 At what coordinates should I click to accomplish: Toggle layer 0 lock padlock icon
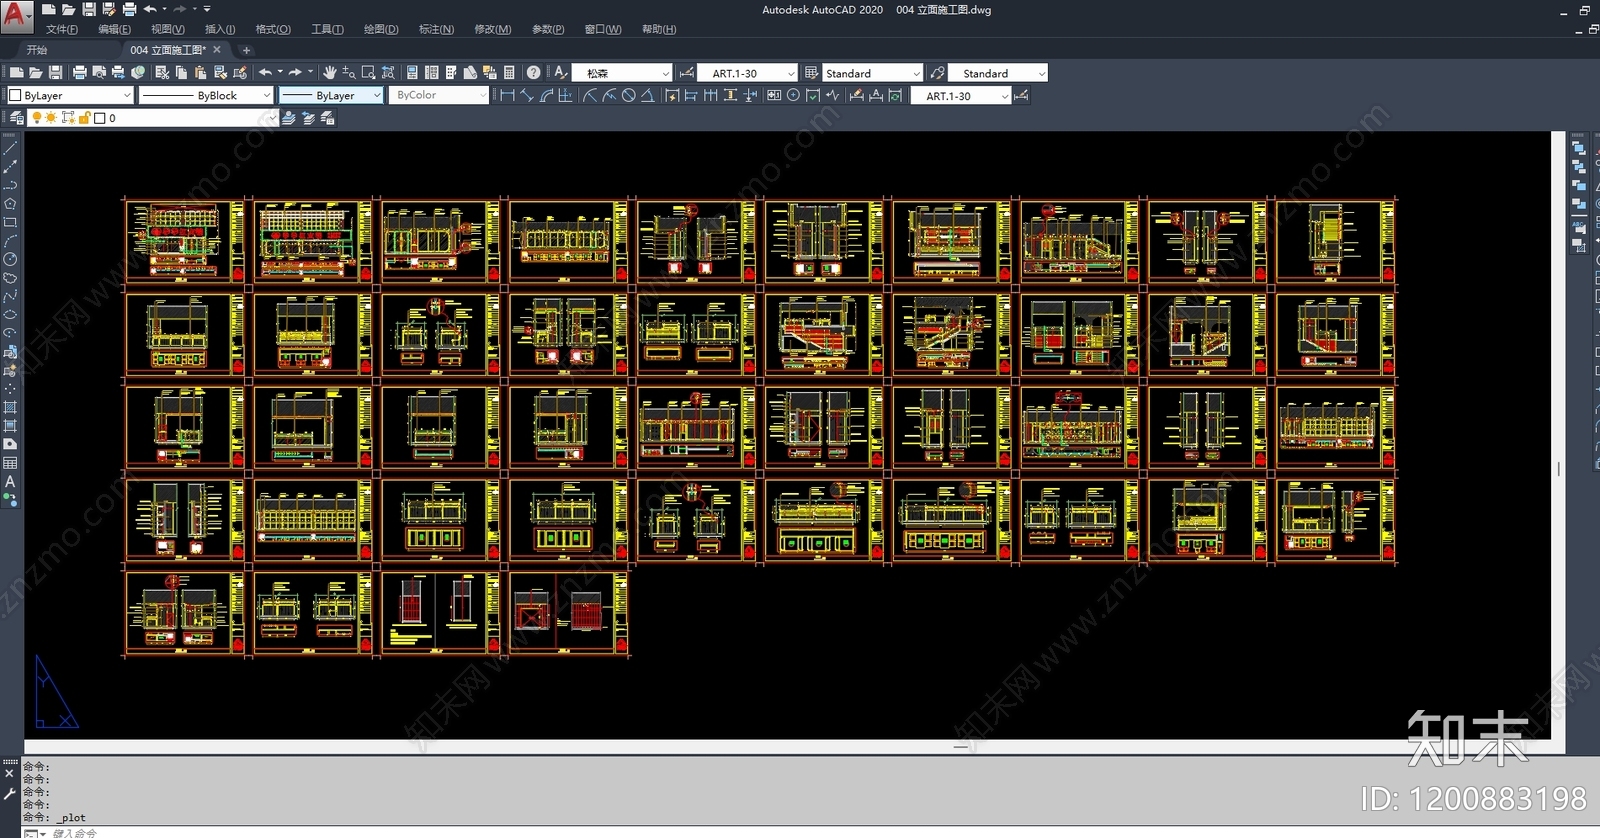(85, 118)
